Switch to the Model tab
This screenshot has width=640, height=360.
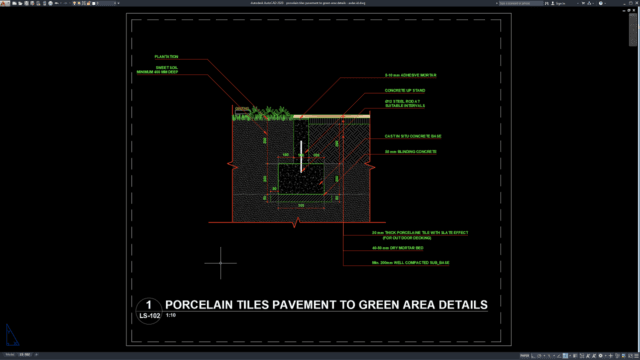tap(10, 355)
